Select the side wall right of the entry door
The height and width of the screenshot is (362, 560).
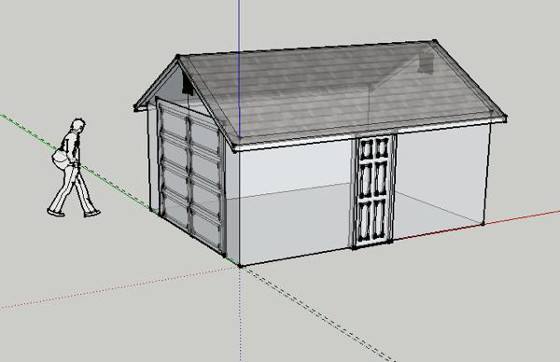(441, 179)
